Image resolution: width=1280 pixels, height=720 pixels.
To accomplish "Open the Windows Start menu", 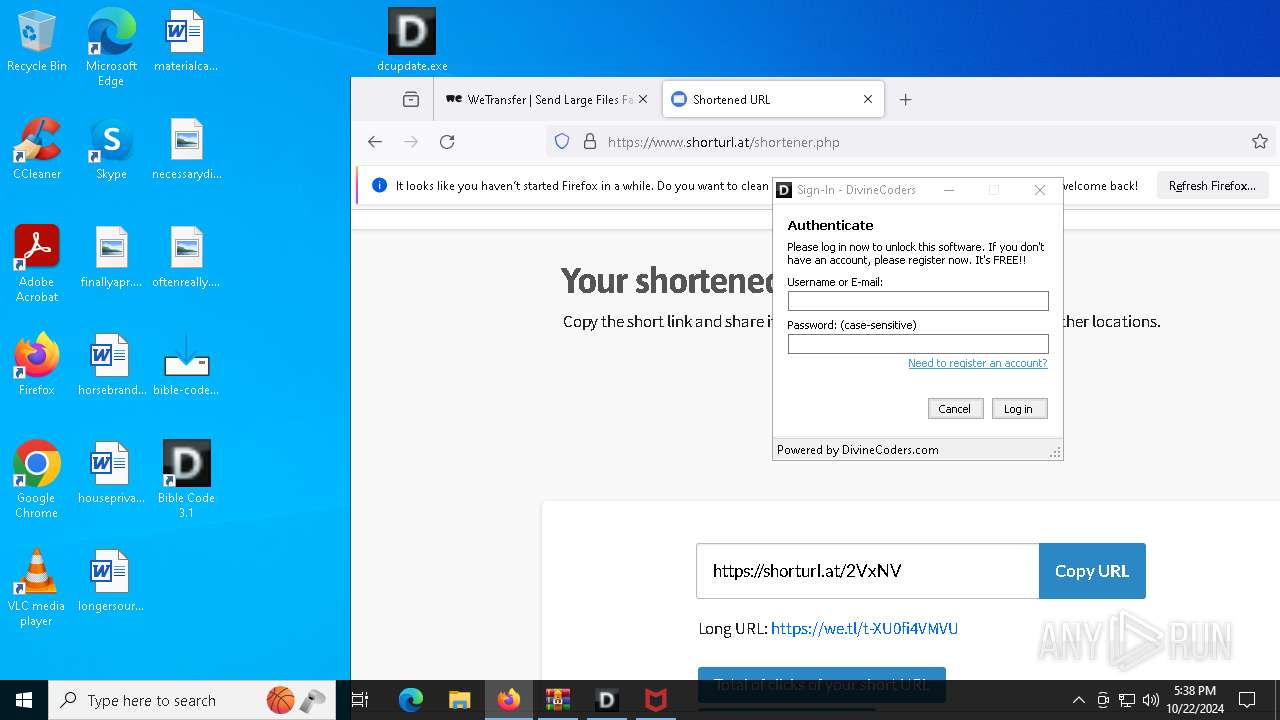I will point(24,700).
